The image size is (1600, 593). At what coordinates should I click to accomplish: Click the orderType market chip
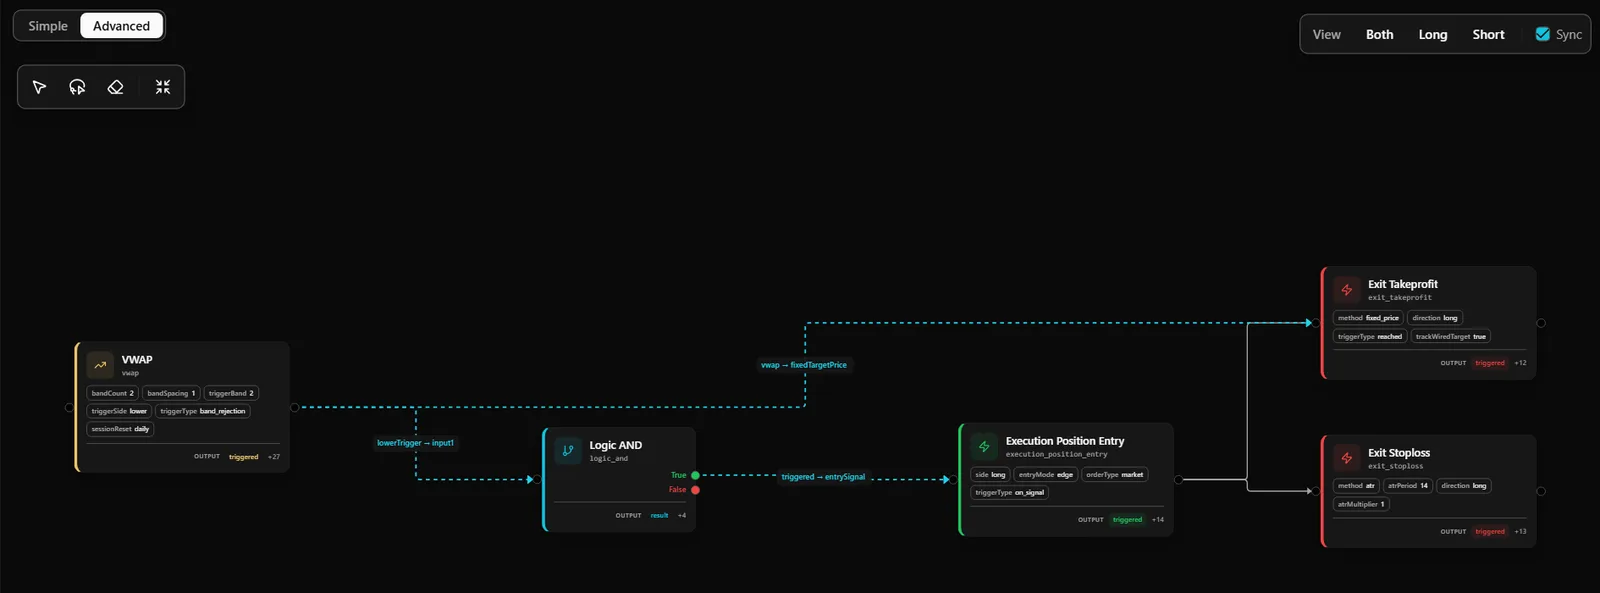1115,475
